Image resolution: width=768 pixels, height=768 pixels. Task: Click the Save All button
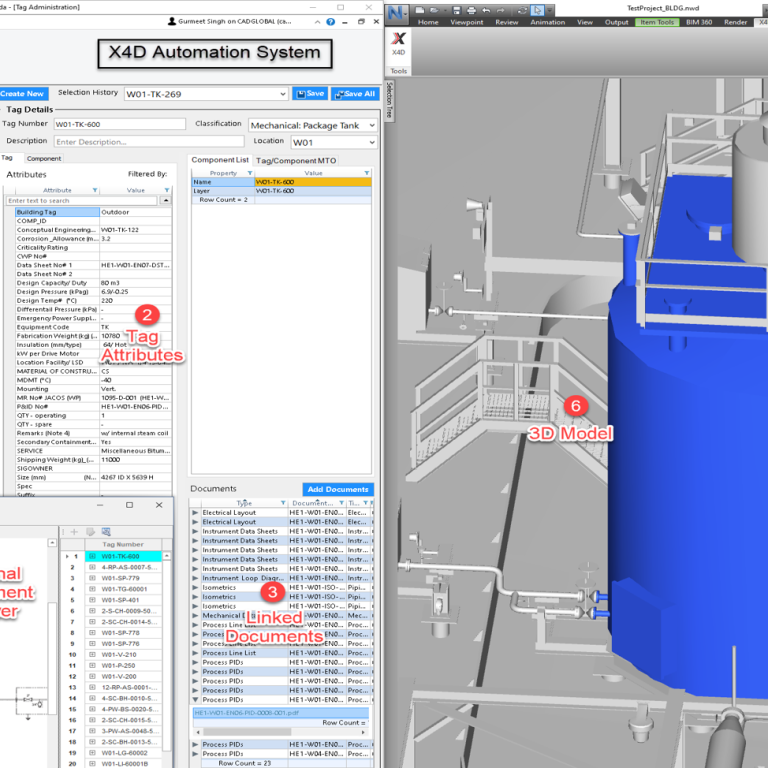355,94
